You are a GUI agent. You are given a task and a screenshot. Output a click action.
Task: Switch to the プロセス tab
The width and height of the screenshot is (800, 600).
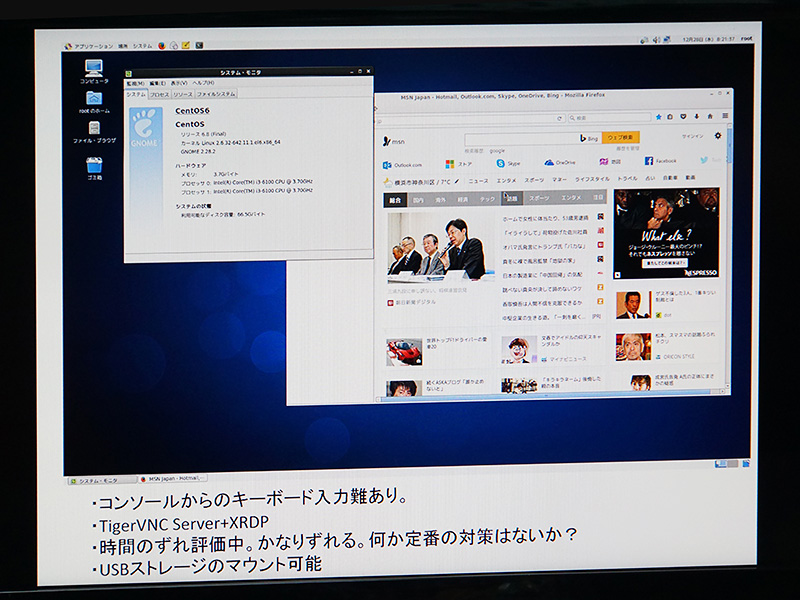[x=159, y=94]
